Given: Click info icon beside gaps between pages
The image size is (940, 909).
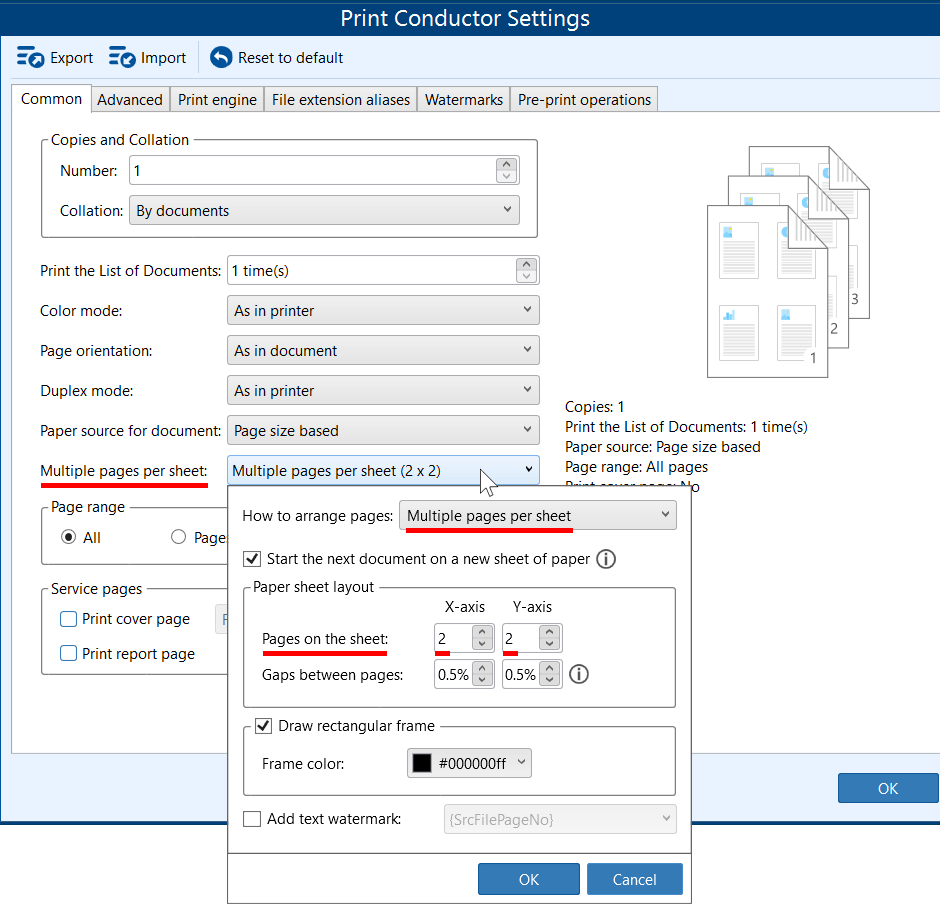Looking at the screenshot, I should click(x=578, y=674).
